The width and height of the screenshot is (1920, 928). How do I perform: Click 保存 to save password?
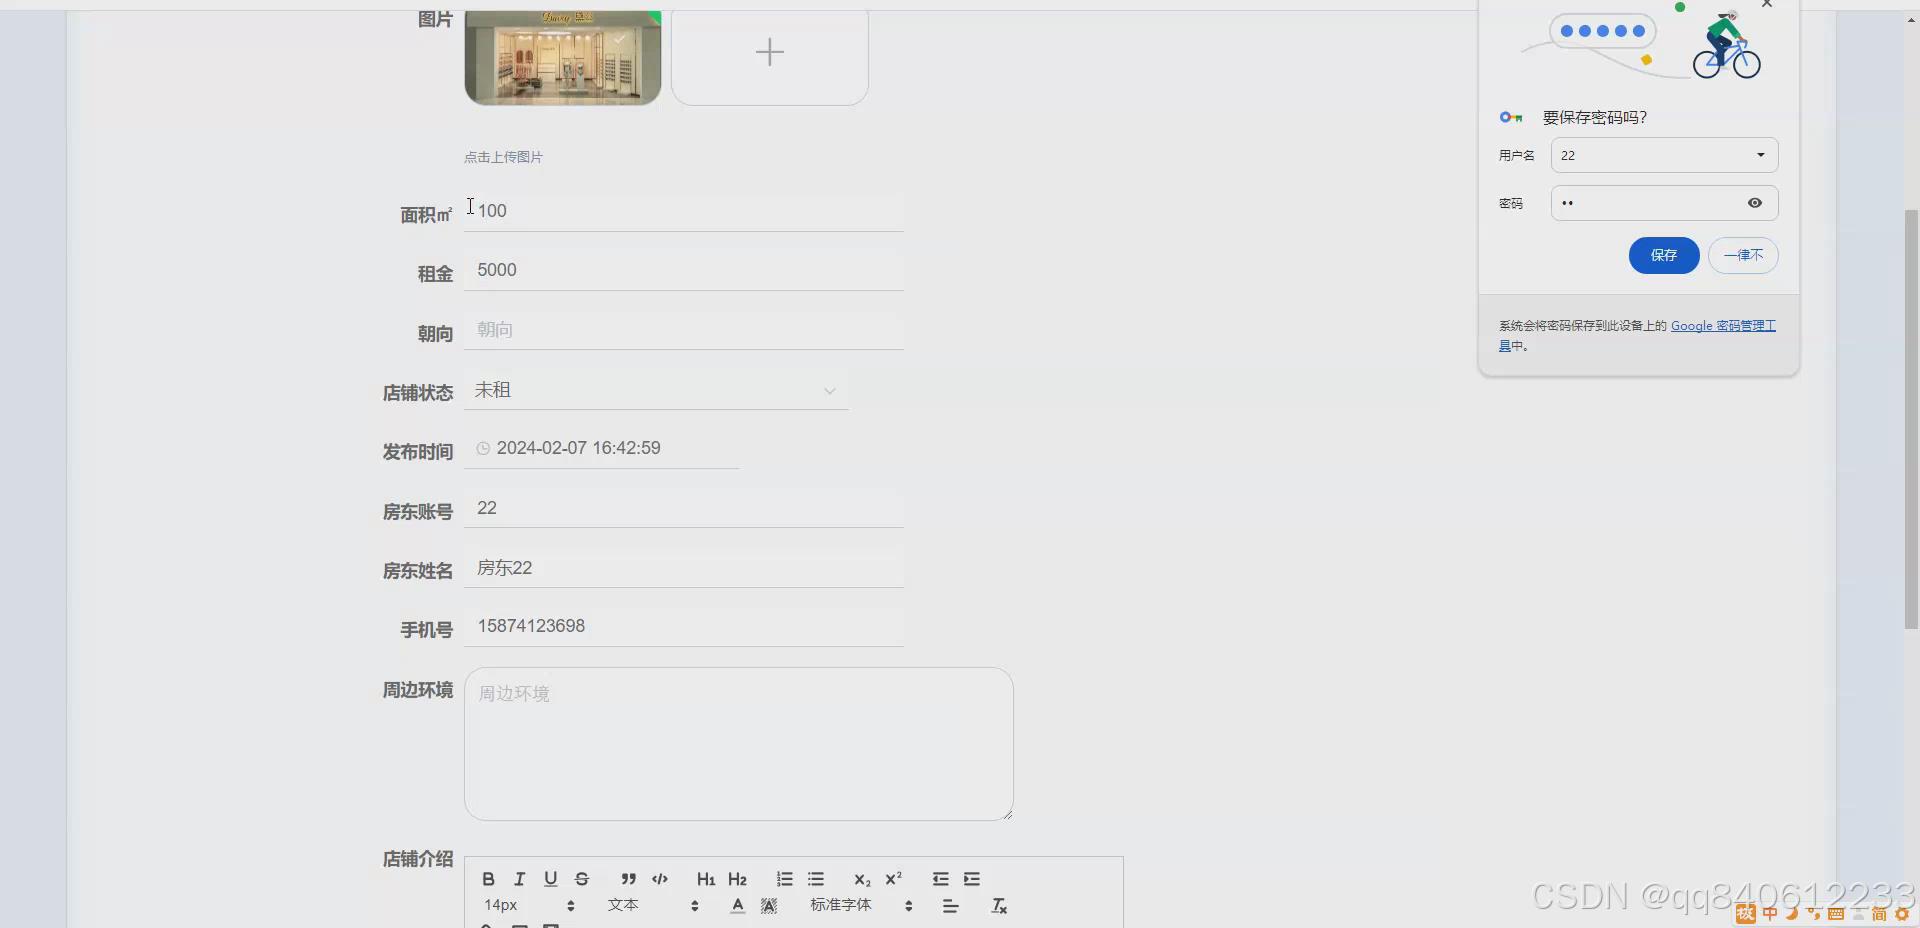point(1664,255)
